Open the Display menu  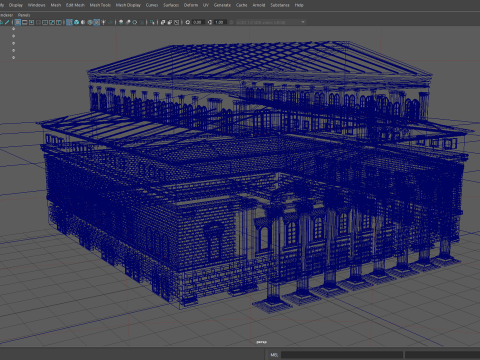[x=16, y=5]
